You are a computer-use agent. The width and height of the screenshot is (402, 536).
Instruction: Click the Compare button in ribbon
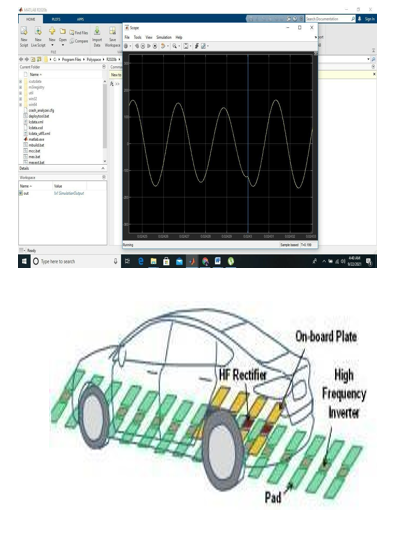click(79, 41)
